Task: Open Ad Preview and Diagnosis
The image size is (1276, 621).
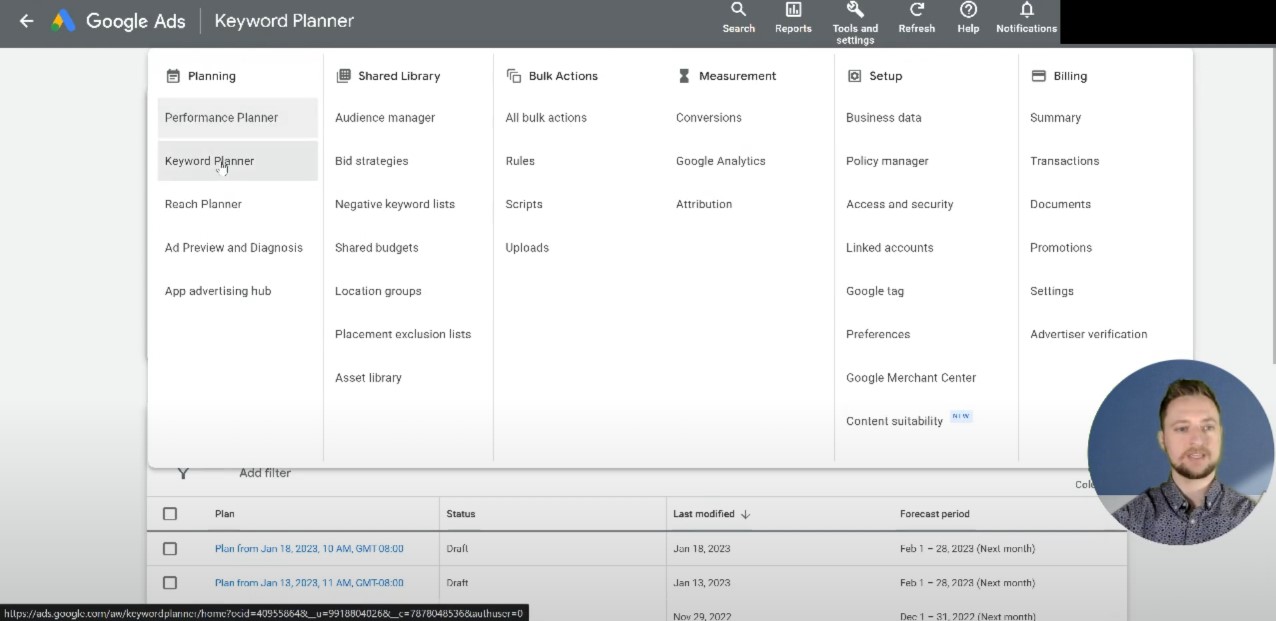Action: point(234,248)
